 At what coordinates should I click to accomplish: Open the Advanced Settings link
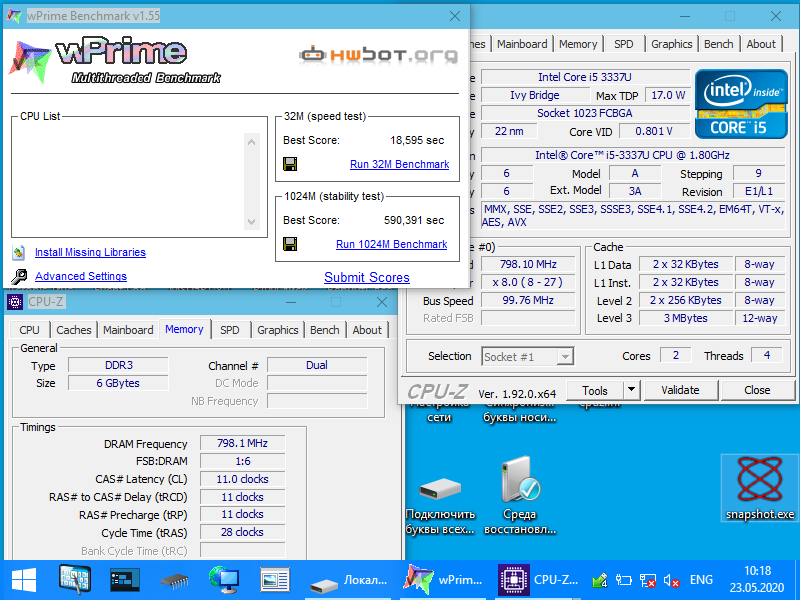pyautogui.click(x=81, y=276)
